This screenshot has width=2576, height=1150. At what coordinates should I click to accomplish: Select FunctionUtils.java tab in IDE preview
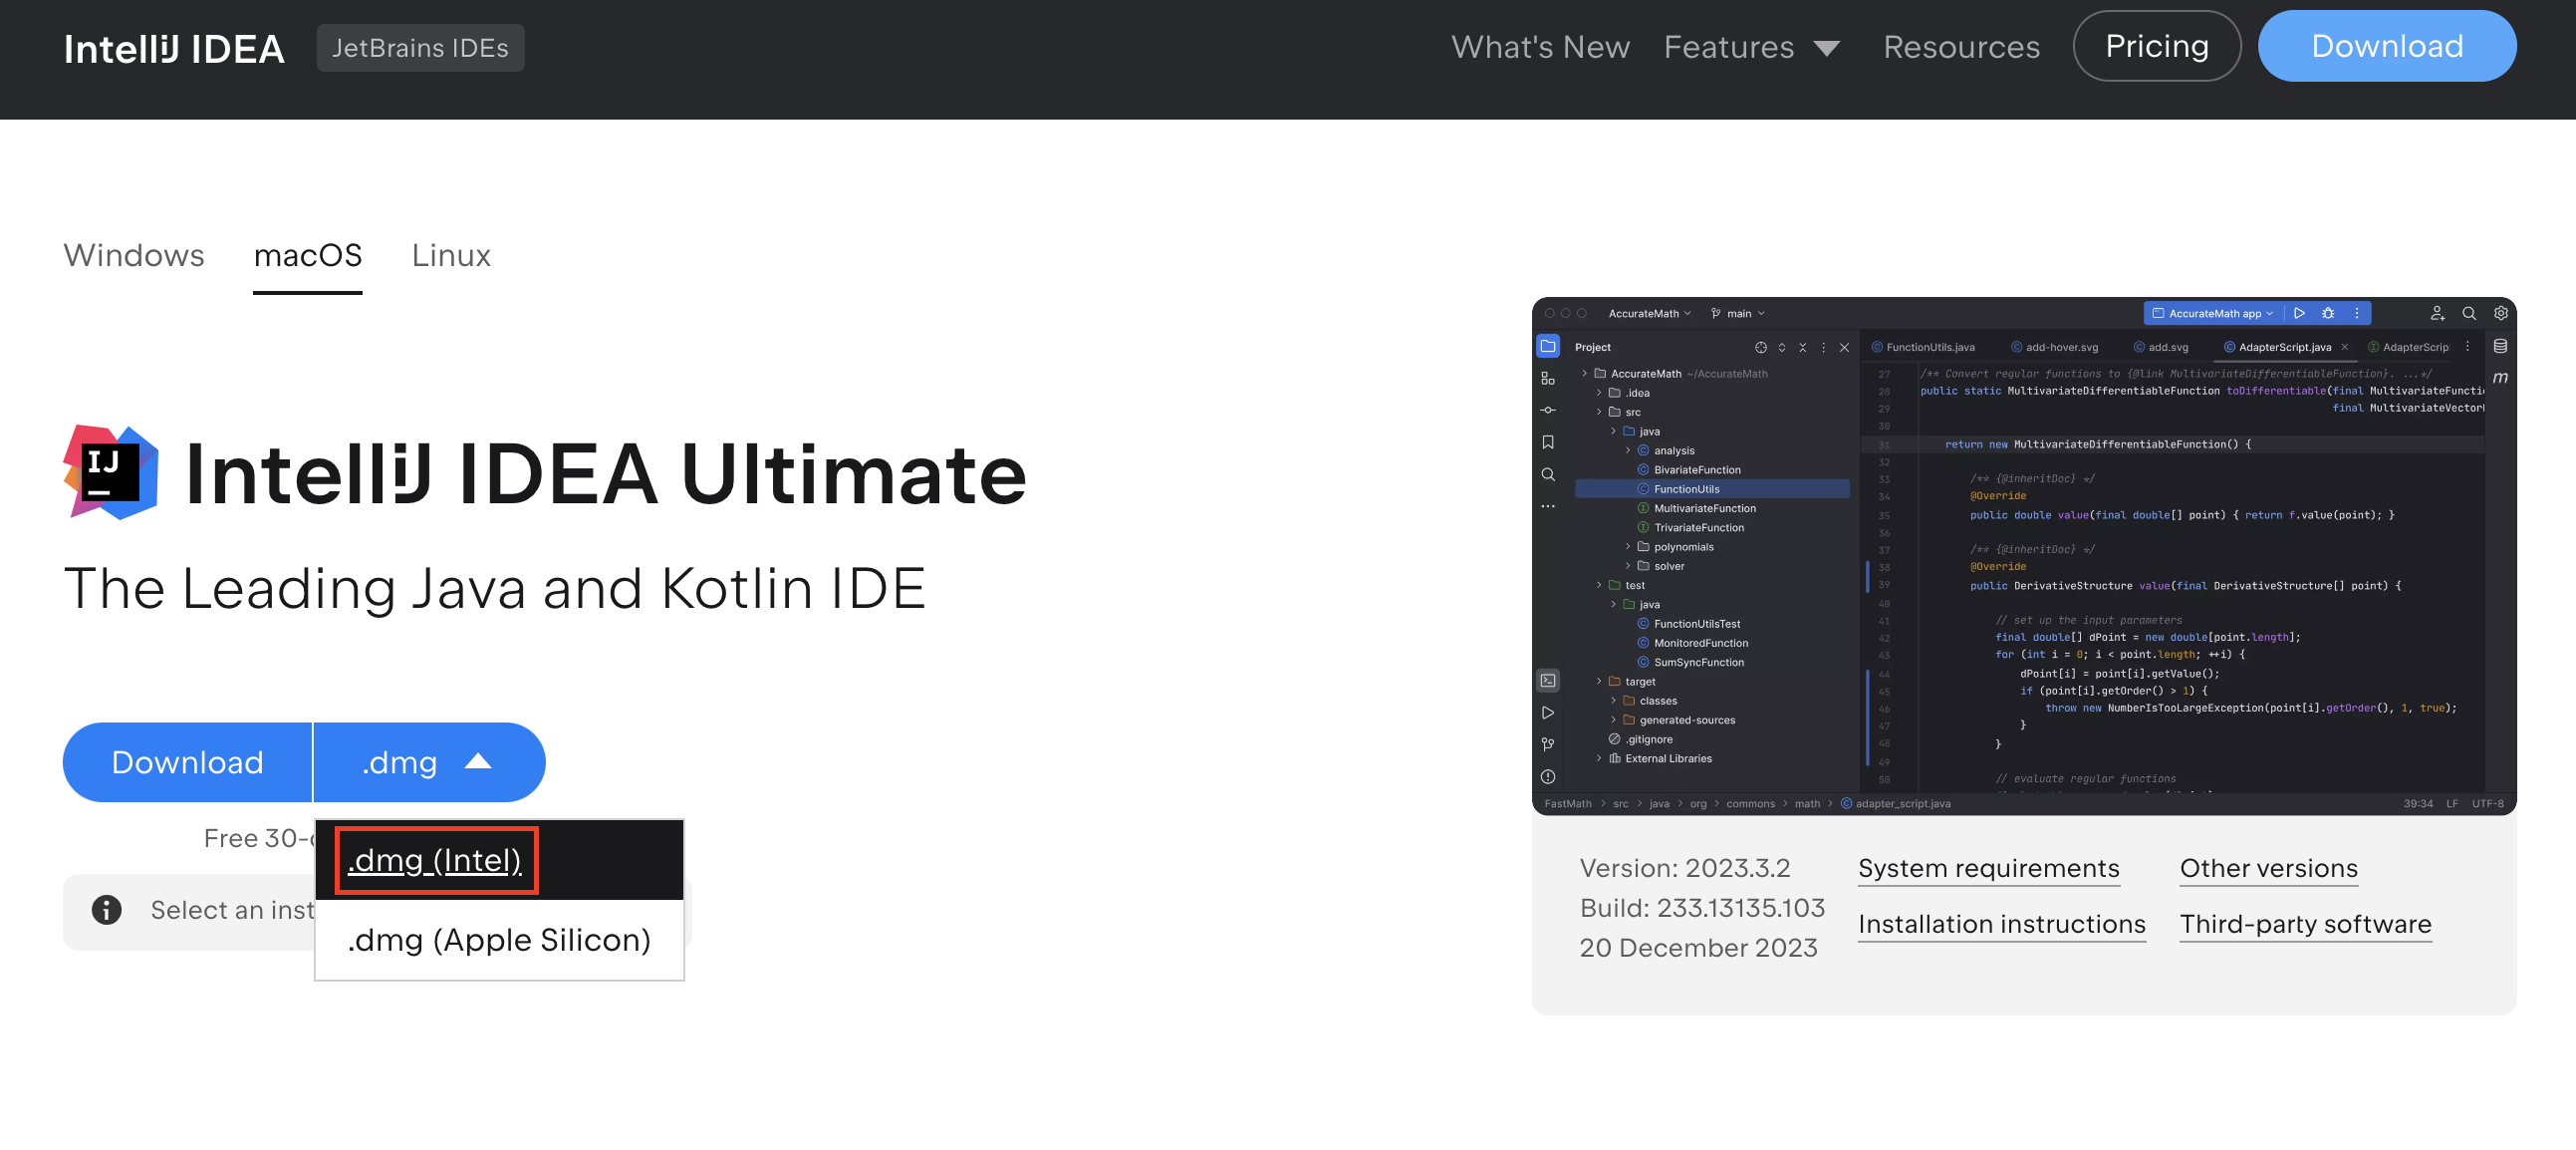pyautogui.click(x=1922, y=347)
